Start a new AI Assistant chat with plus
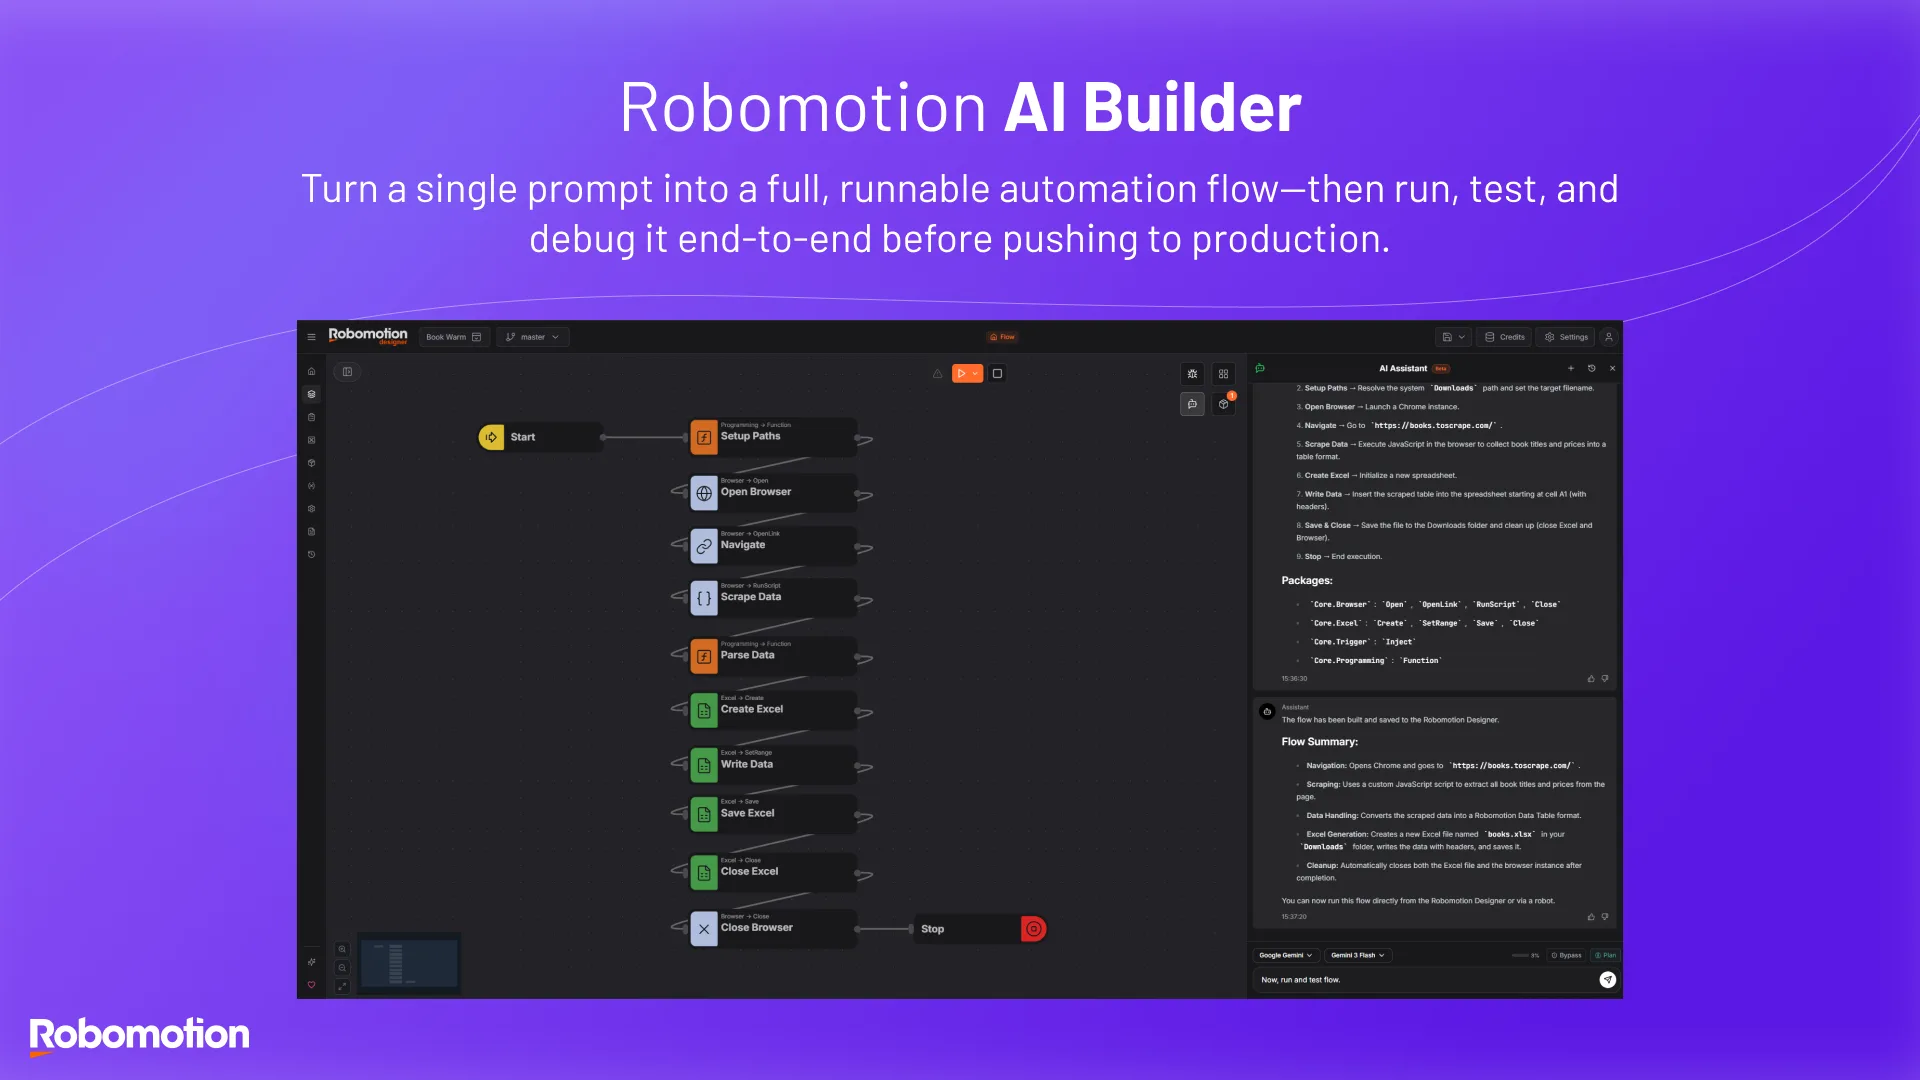1920x1080 pixels. point(1570,368)
